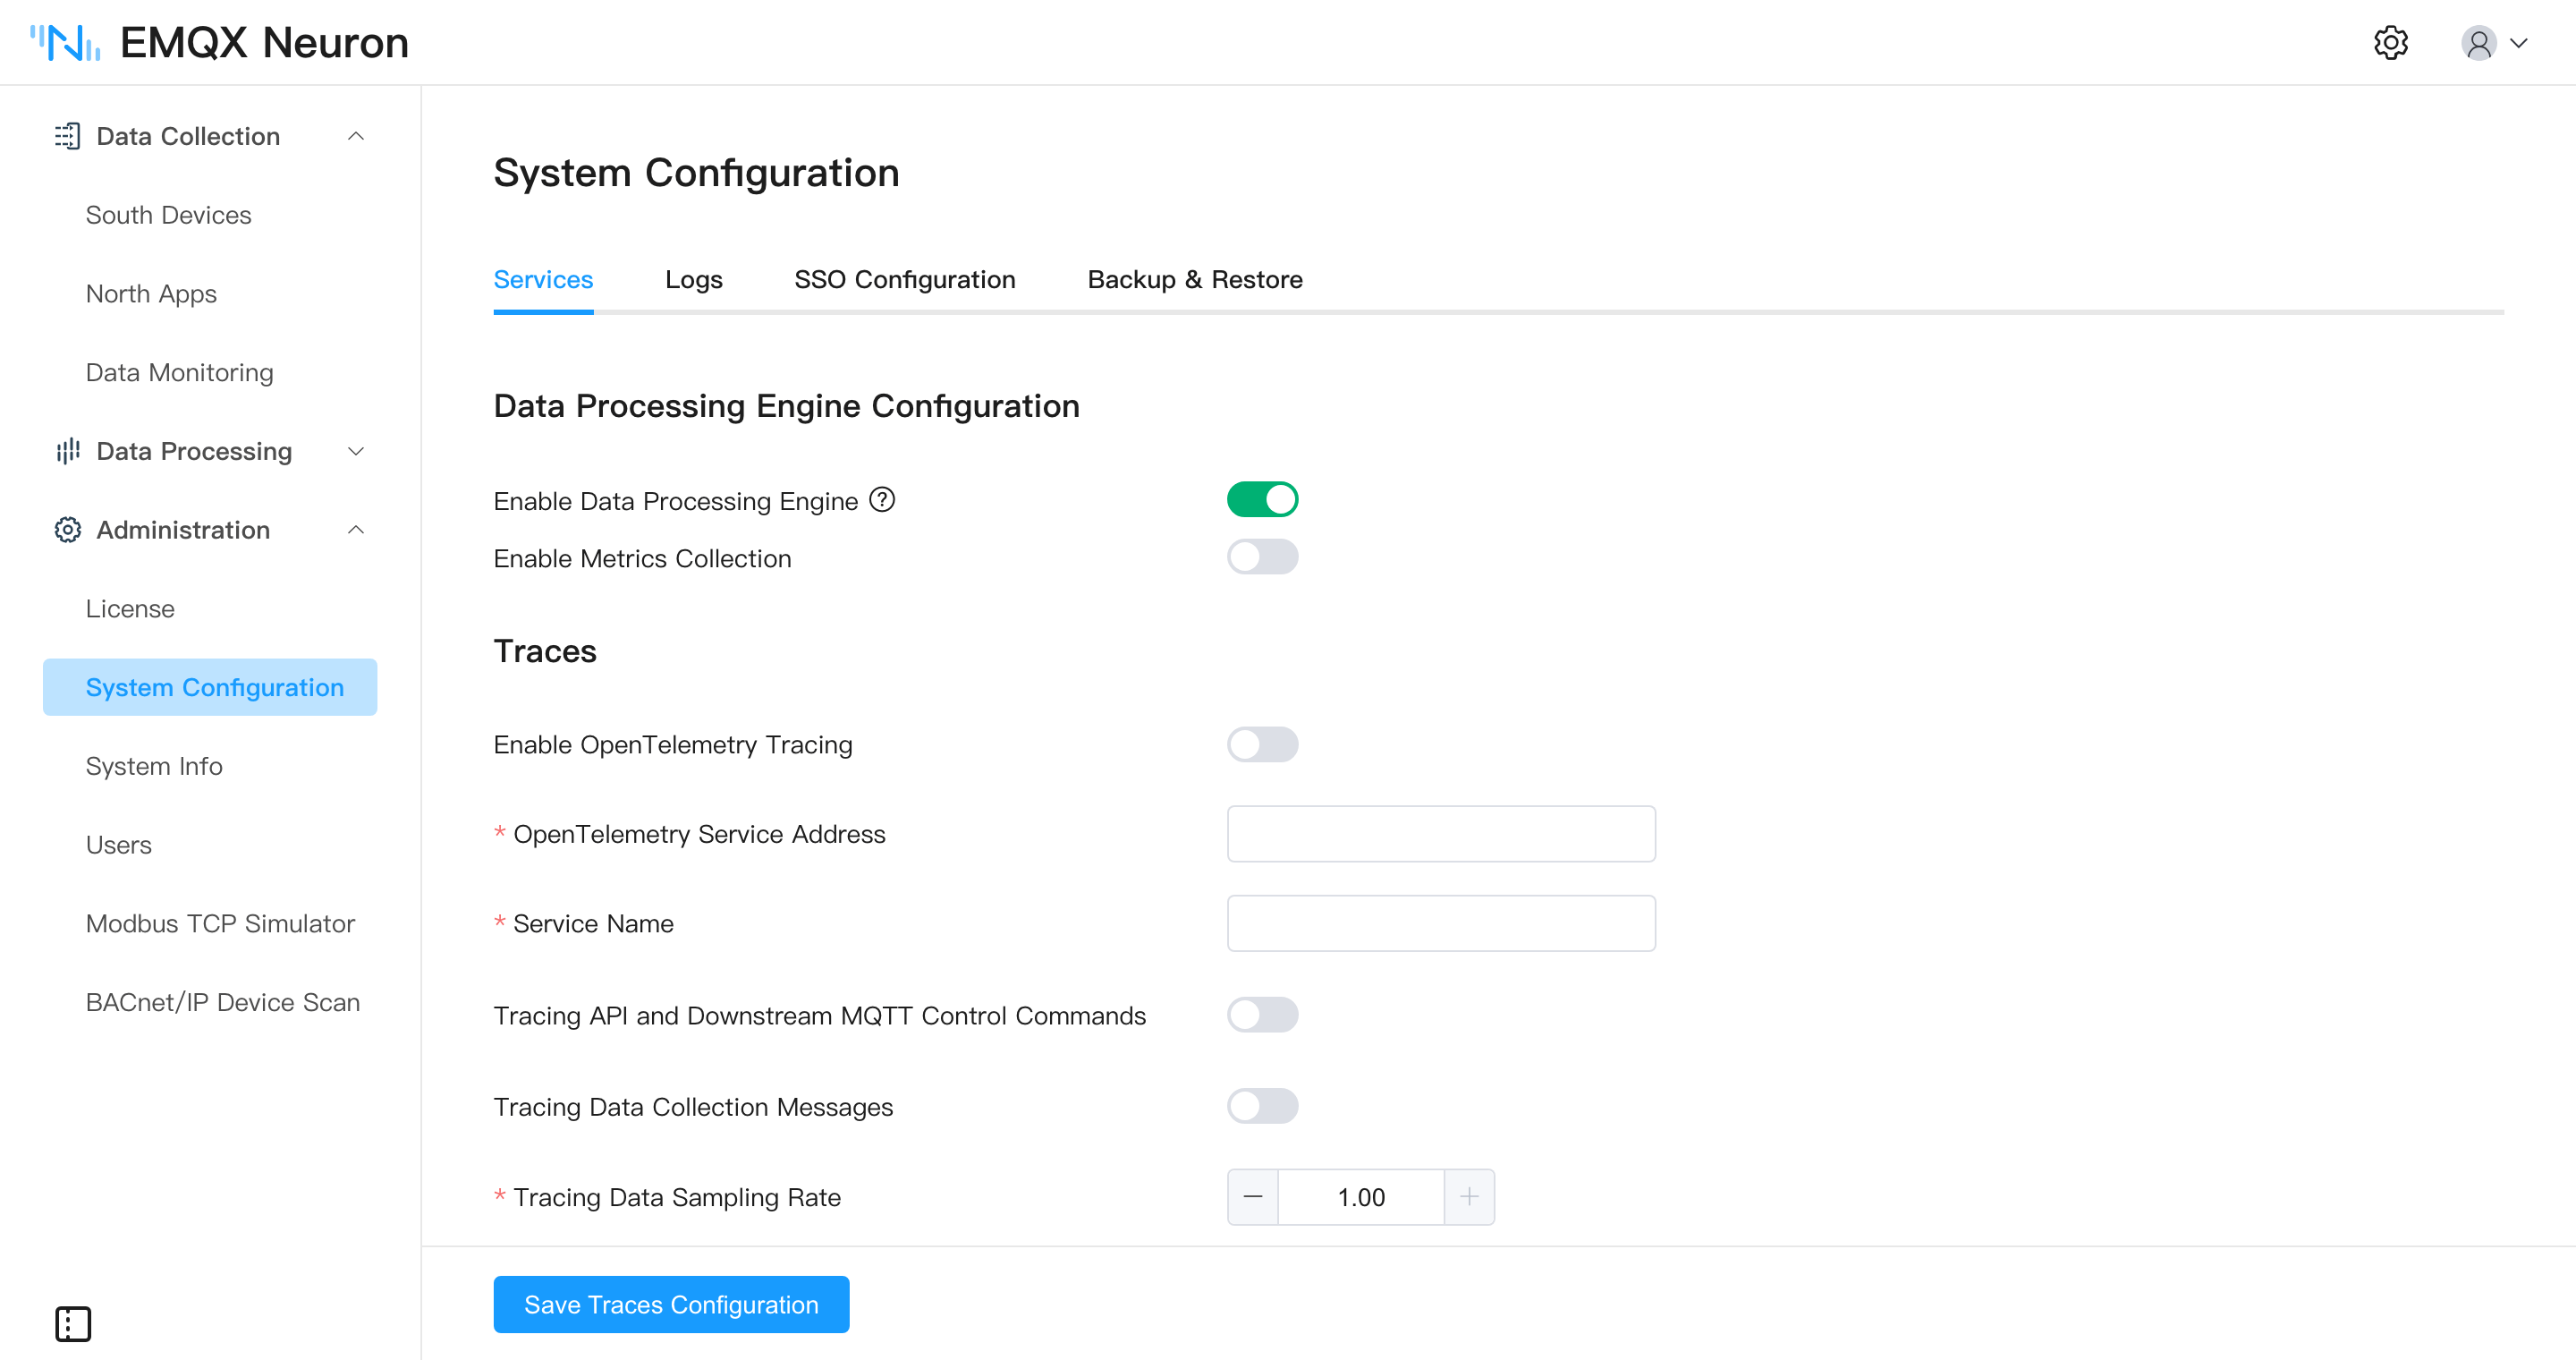Click the EMQX Neuron logo icon
Screen dimensions: 2576x1360
[x=65, y=43]
